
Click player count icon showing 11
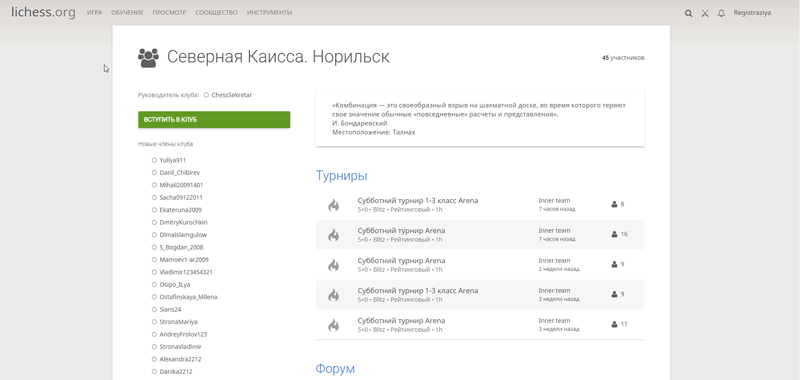pos(614,324)
